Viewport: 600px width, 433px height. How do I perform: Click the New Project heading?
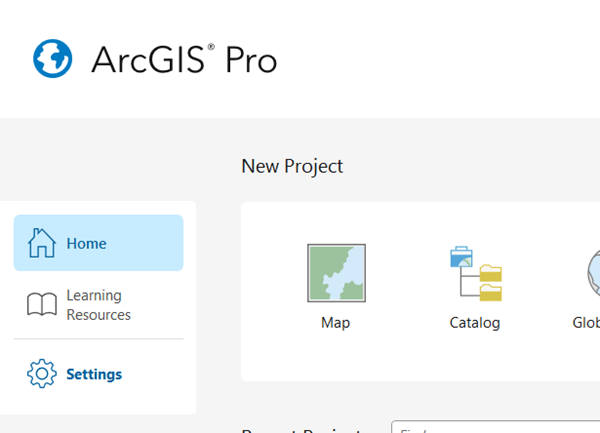292,166
